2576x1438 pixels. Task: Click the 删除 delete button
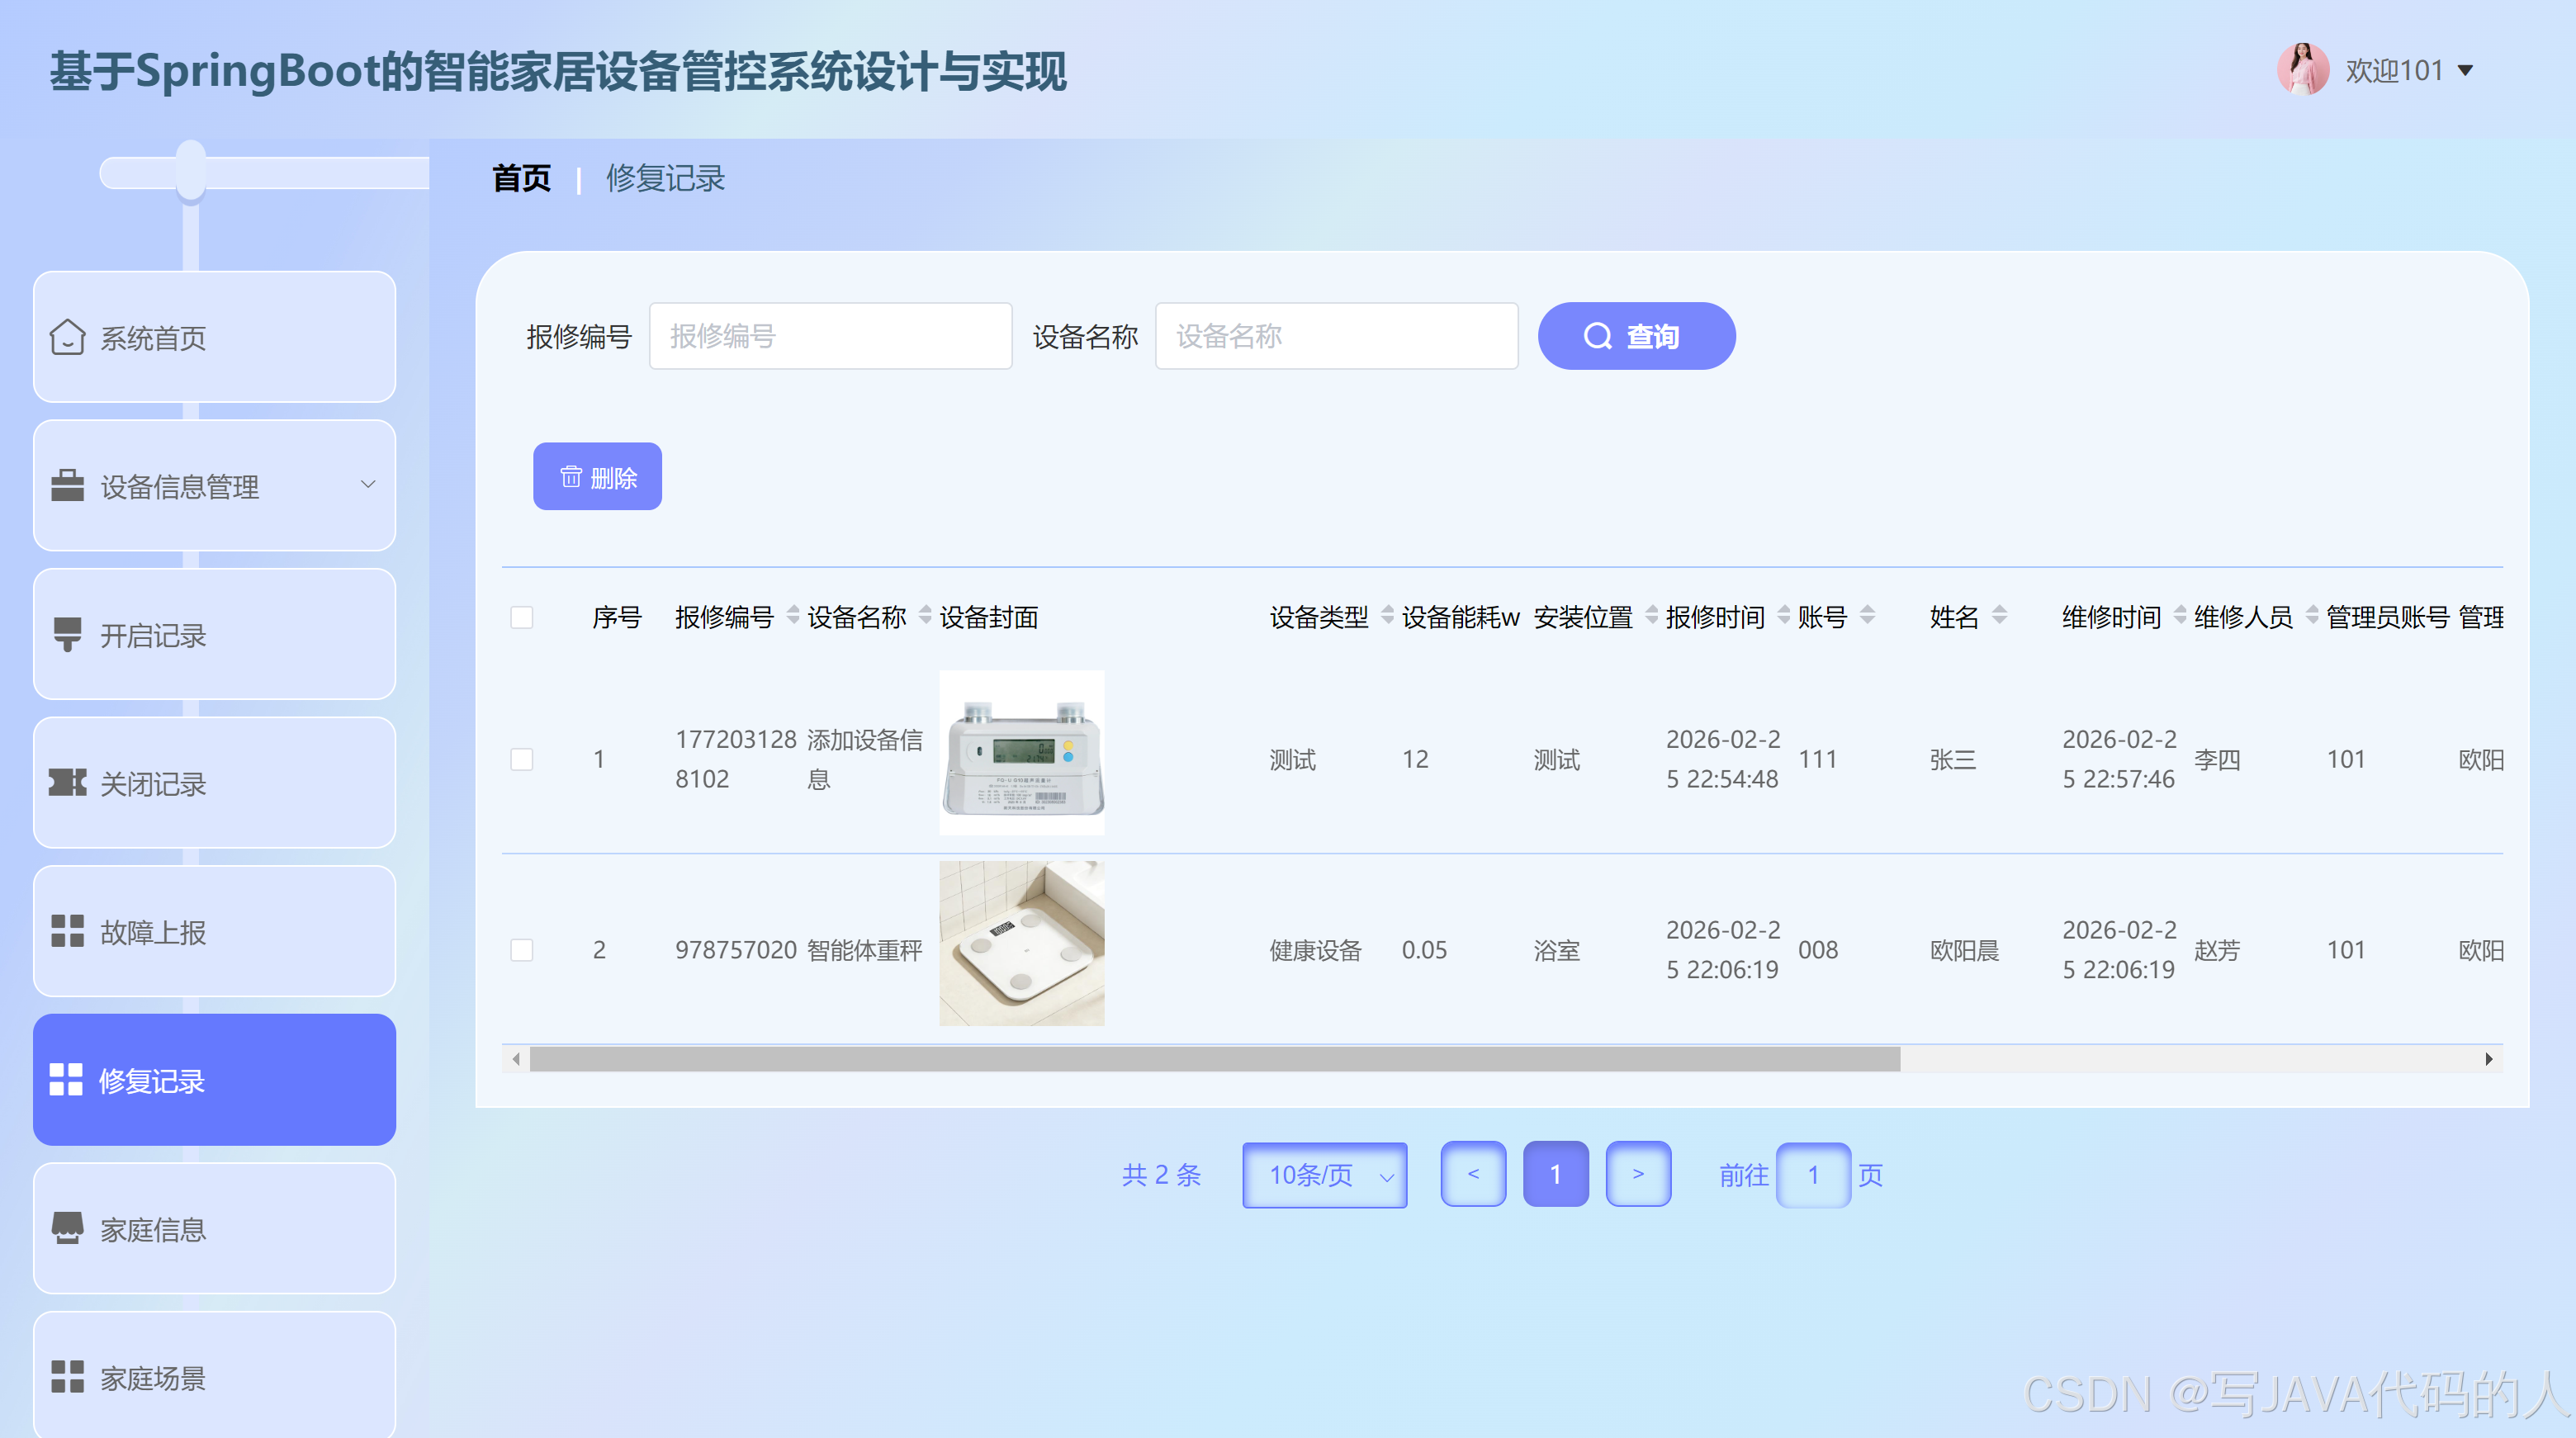[597, 476]
